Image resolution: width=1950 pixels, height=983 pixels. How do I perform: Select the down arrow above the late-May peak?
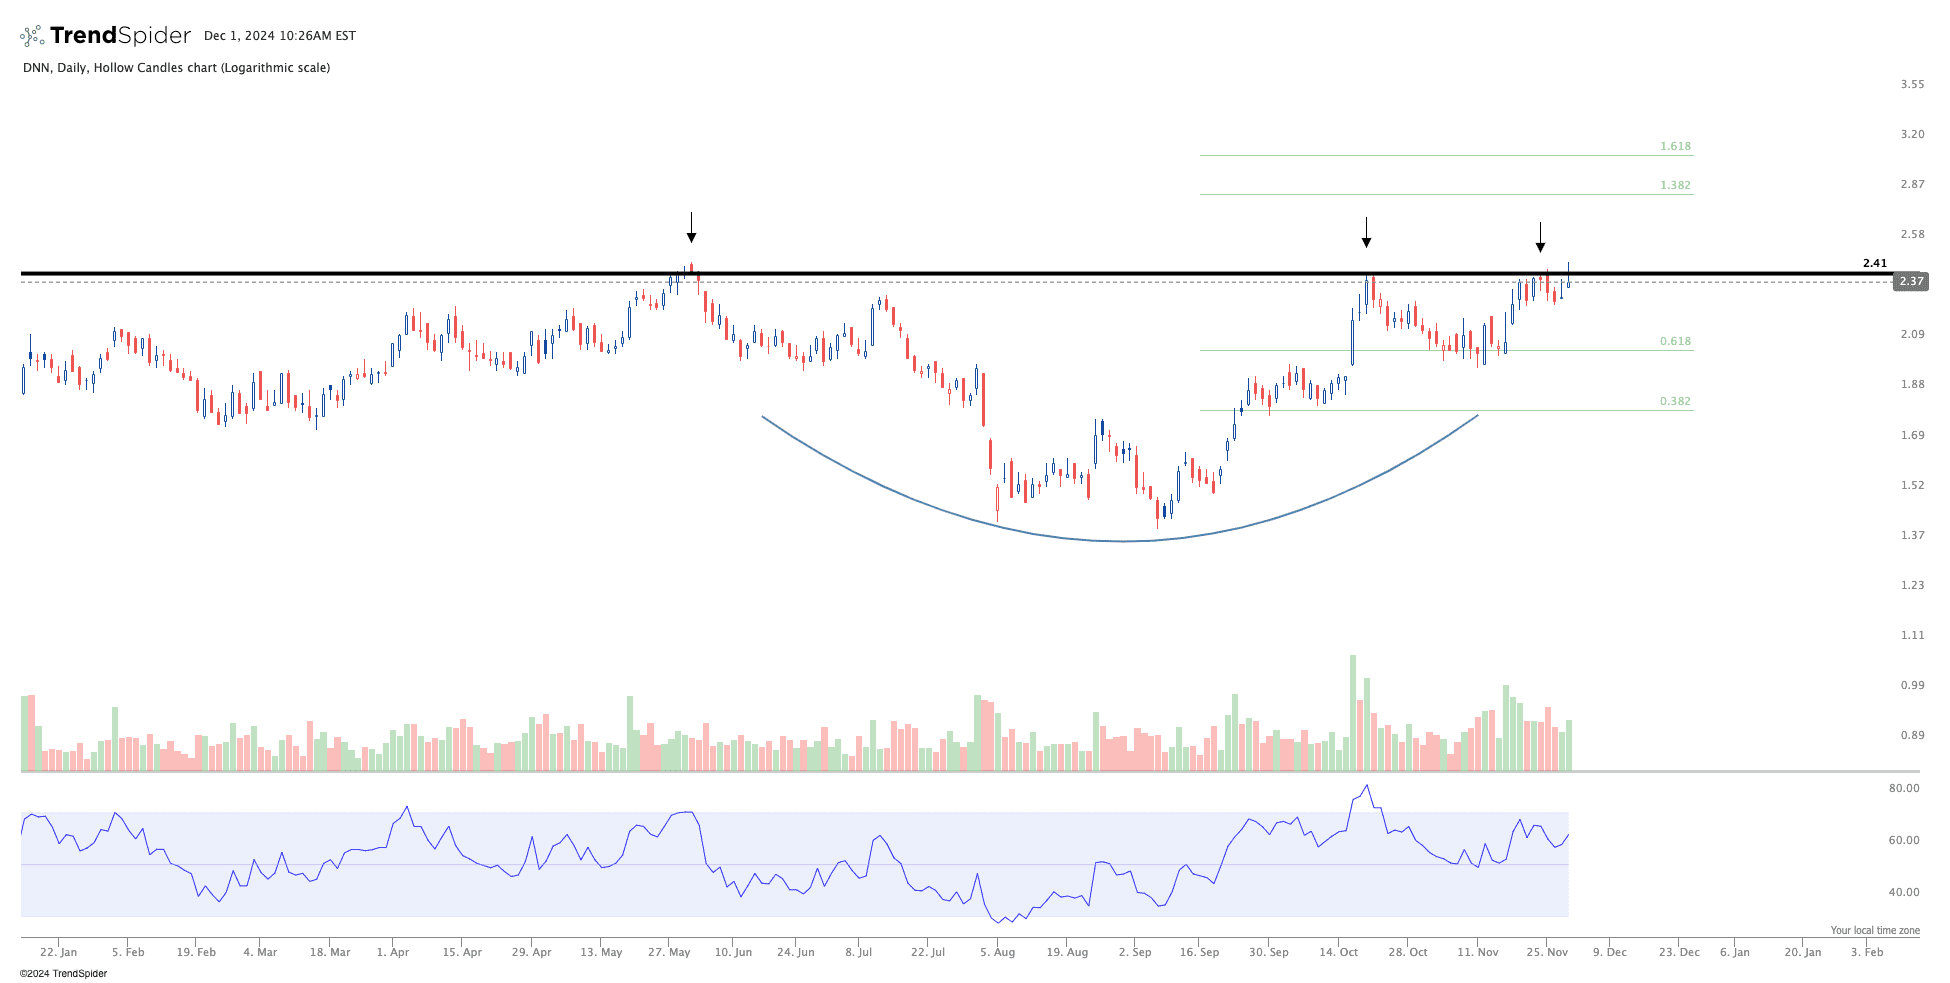pos(691,228)
